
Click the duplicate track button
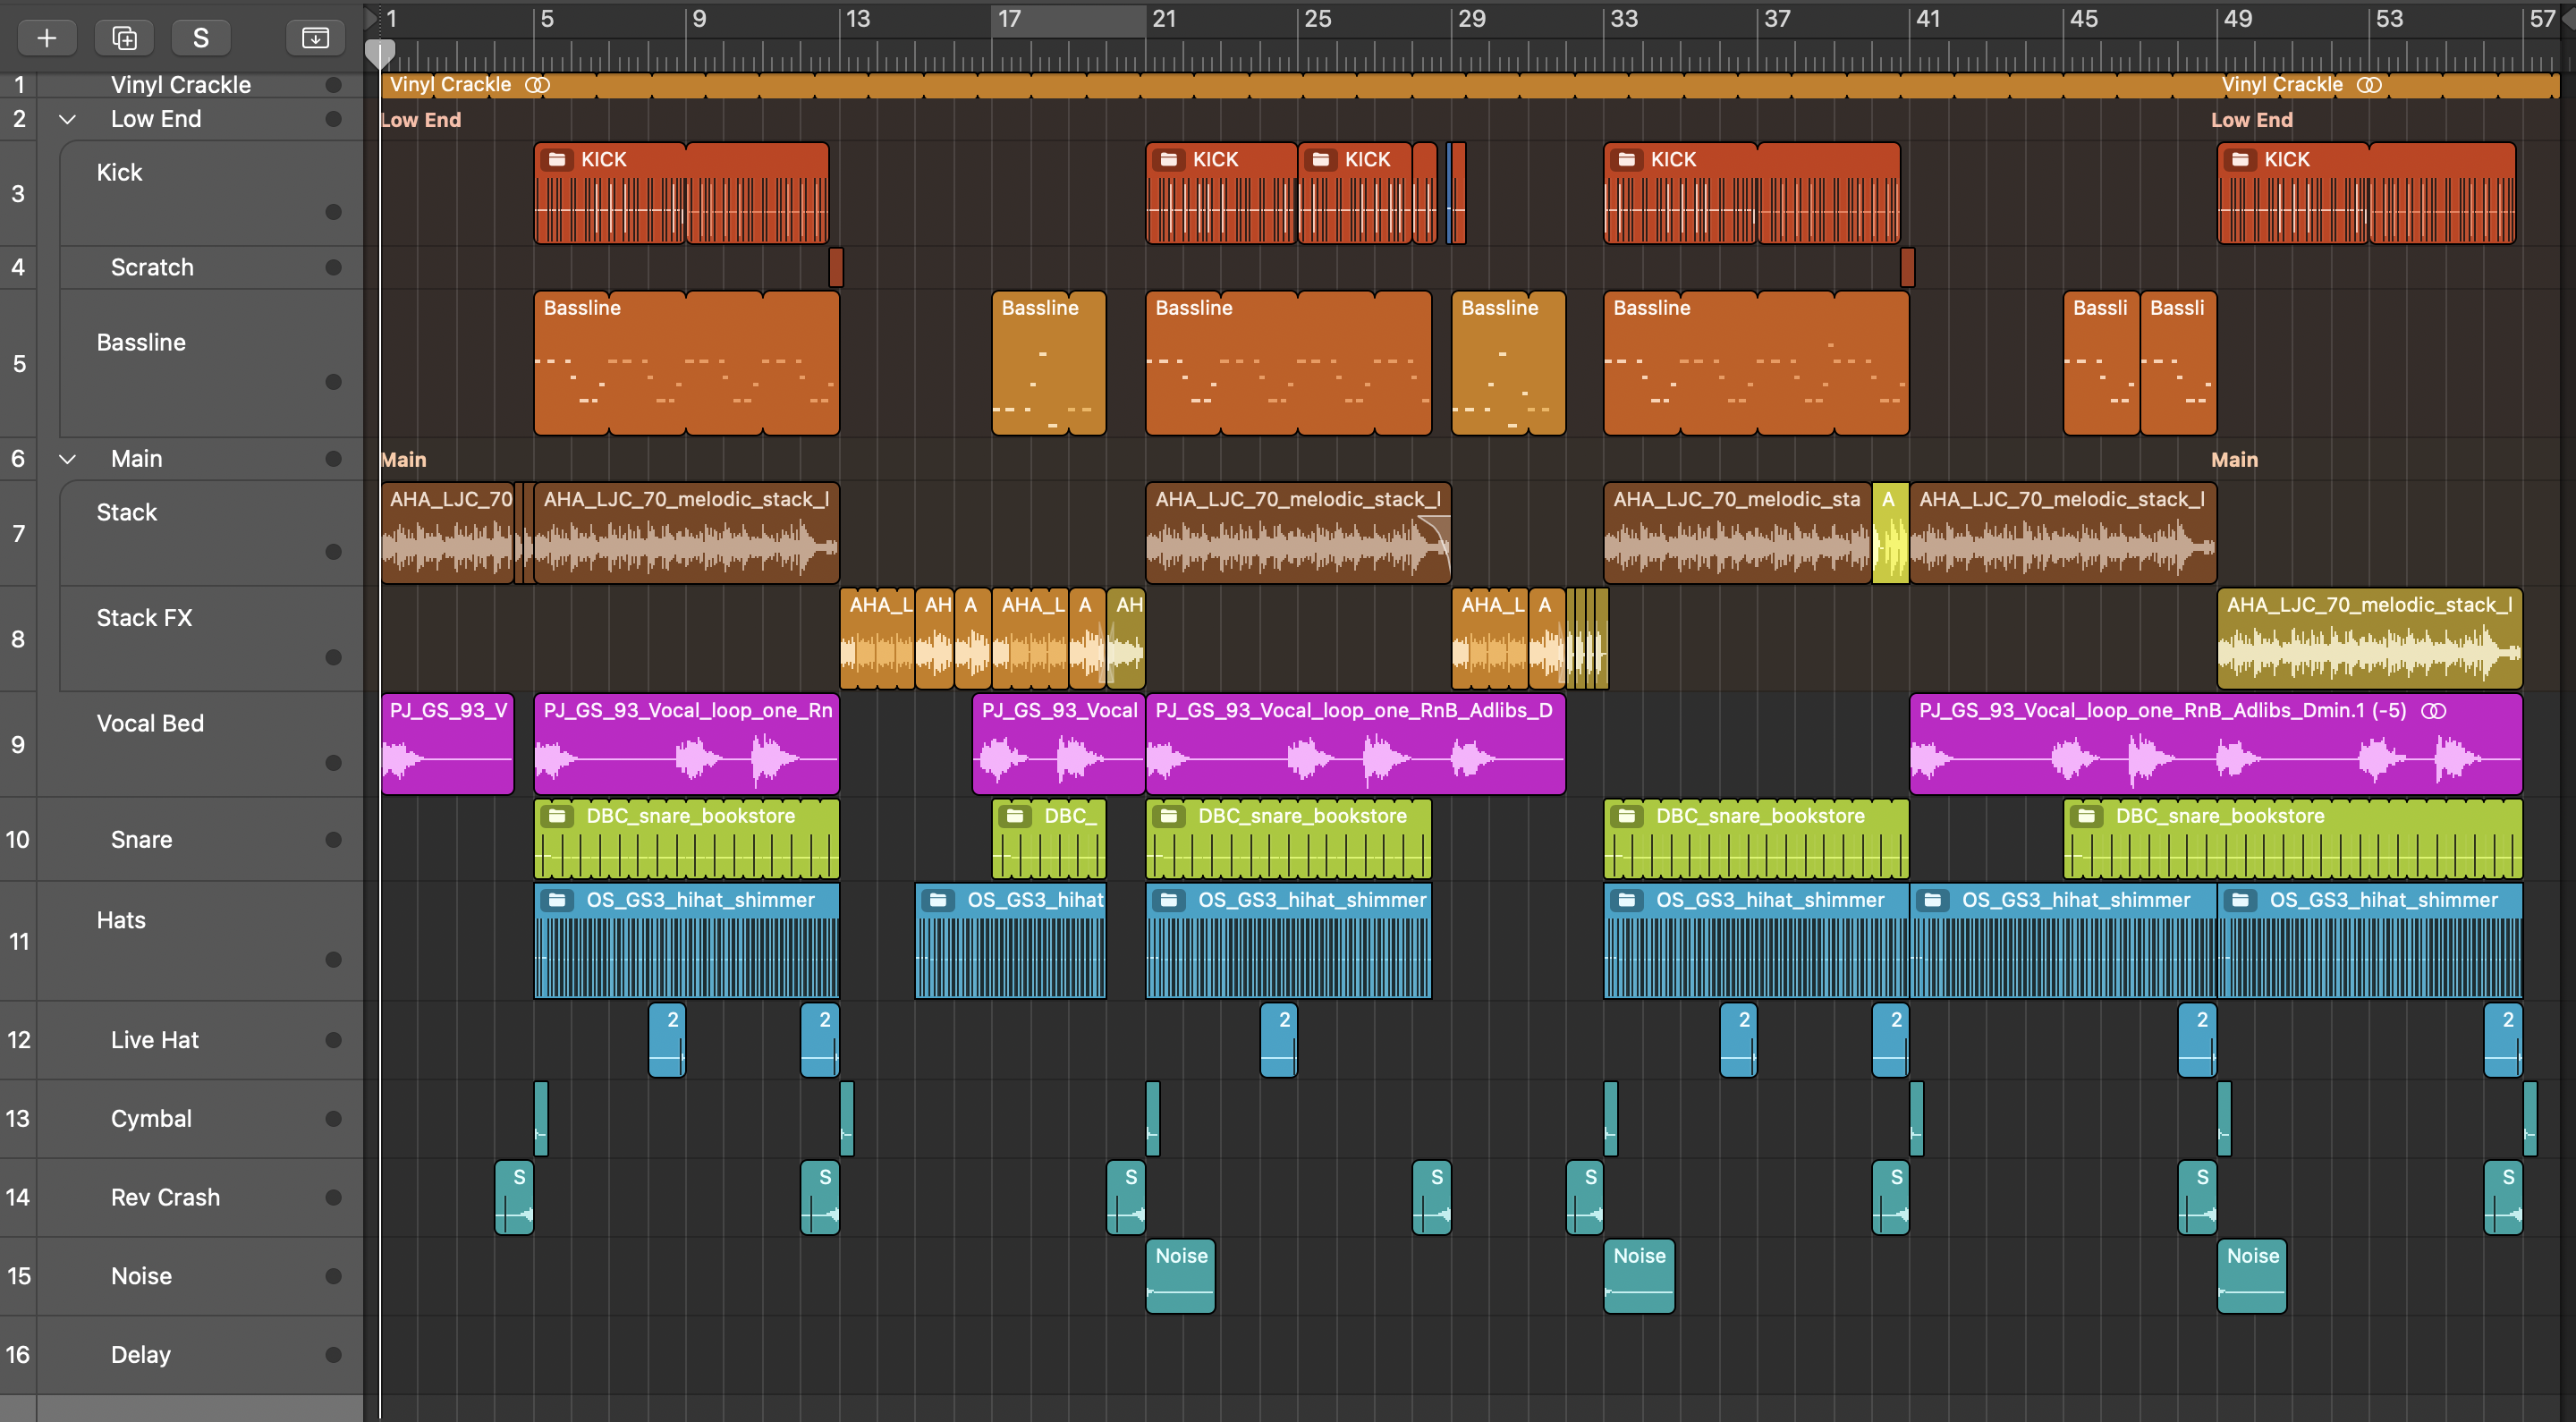pyautogui.click(x=124, y=38)
